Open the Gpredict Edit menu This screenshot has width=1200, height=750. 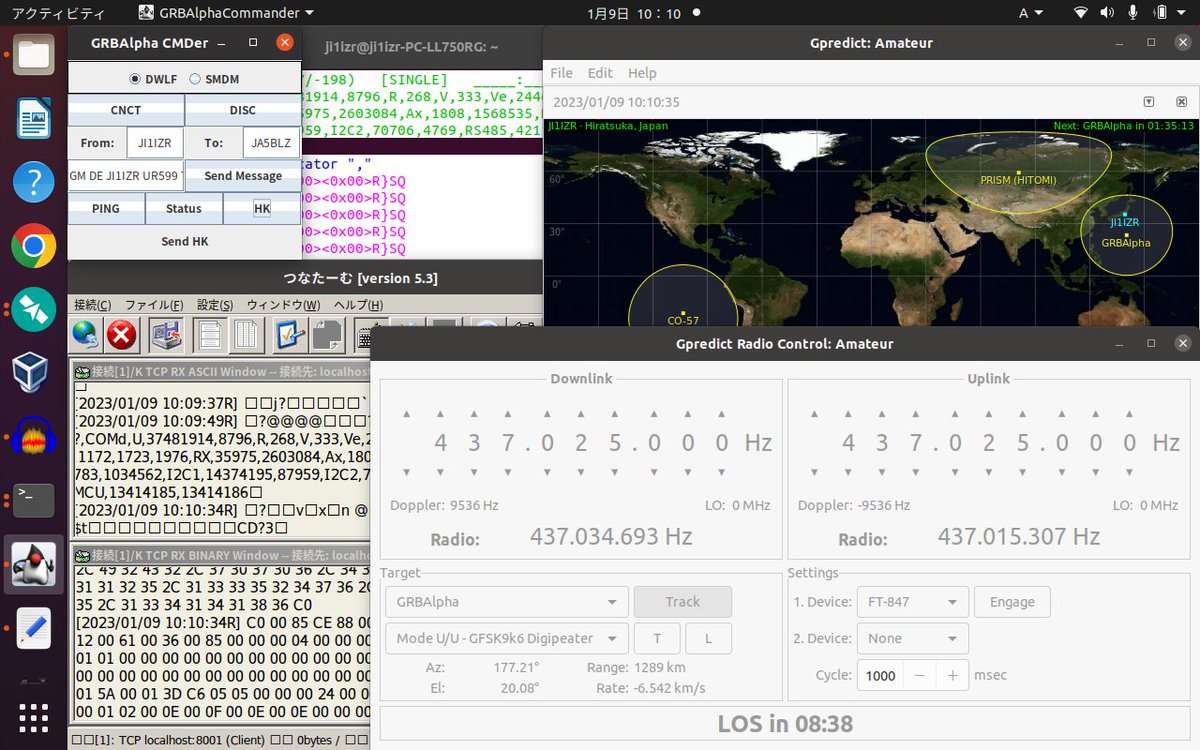(600, 73)
